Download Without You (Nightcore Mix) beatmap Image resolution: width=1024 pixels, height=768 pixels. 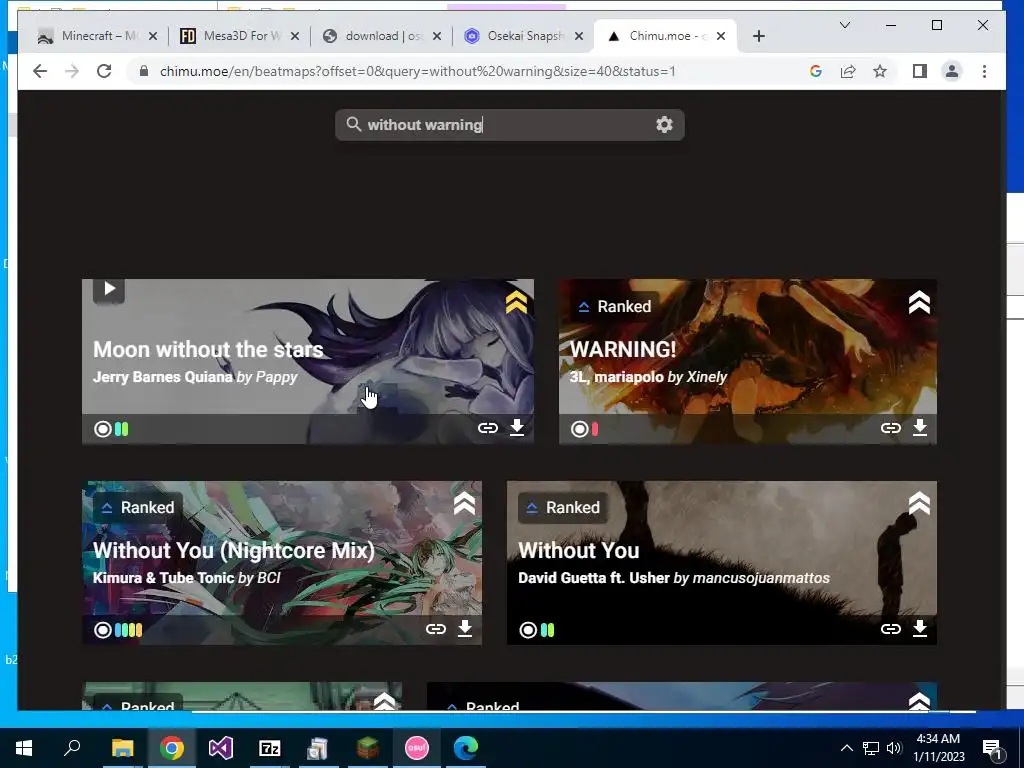464,628
